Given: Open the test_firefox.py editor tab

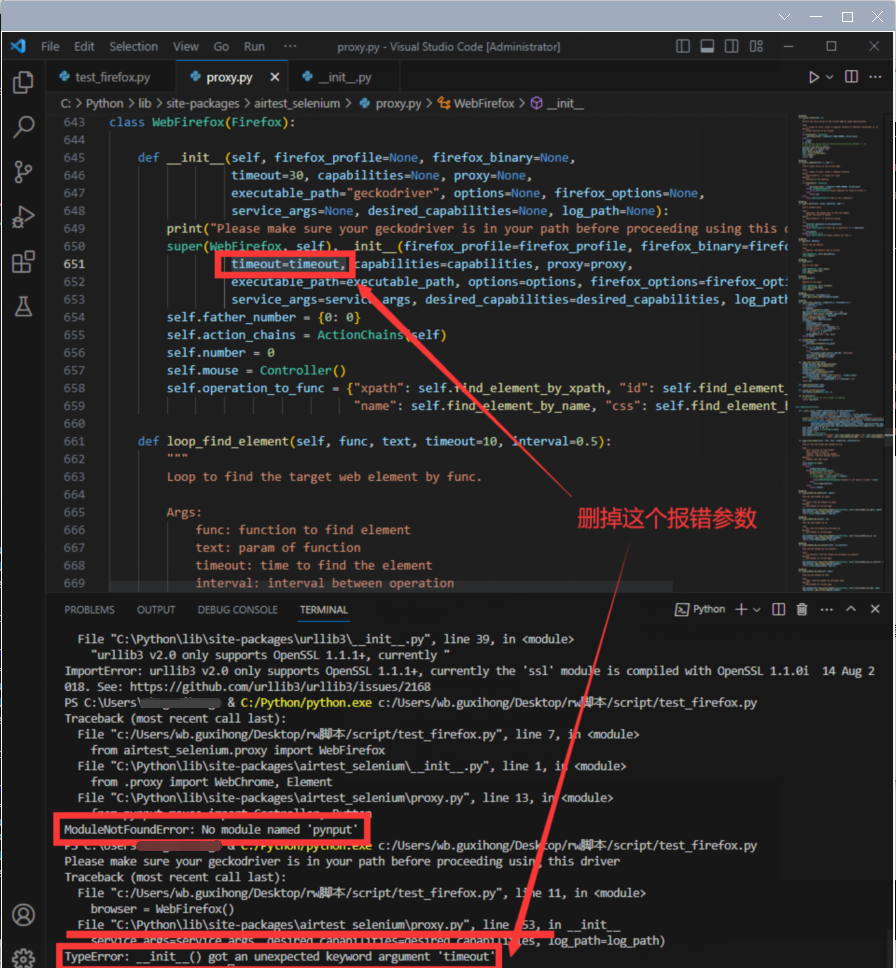Looking at the screenshot, I should click(112, 77).
